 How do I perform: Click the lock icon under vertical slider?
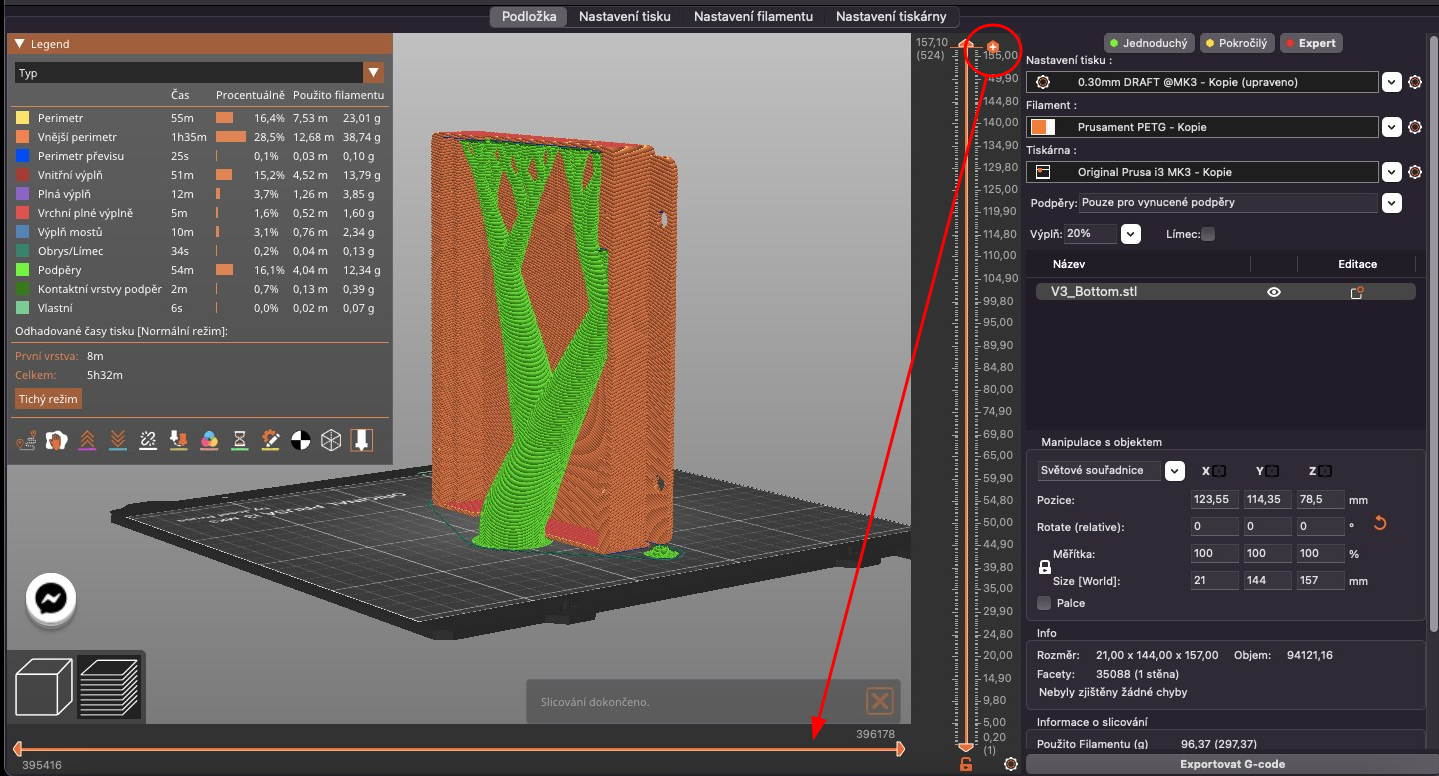pos(966,764)
